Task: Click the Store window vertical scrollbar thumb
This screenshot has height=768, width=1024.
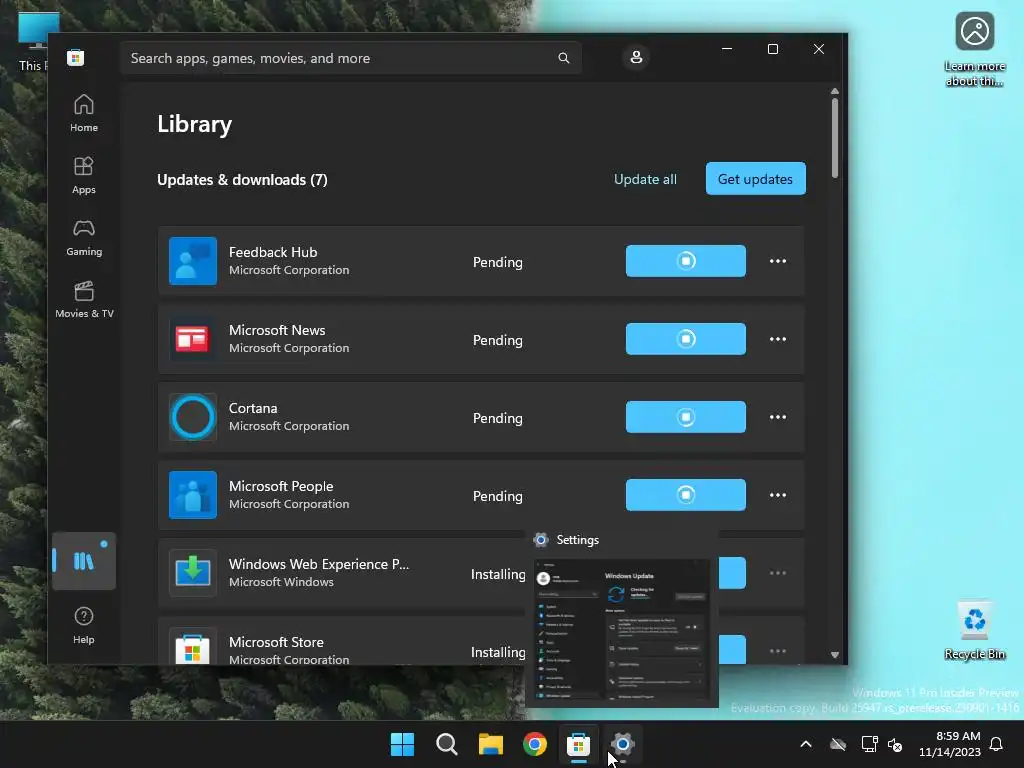Action: [x=835, y=137]
